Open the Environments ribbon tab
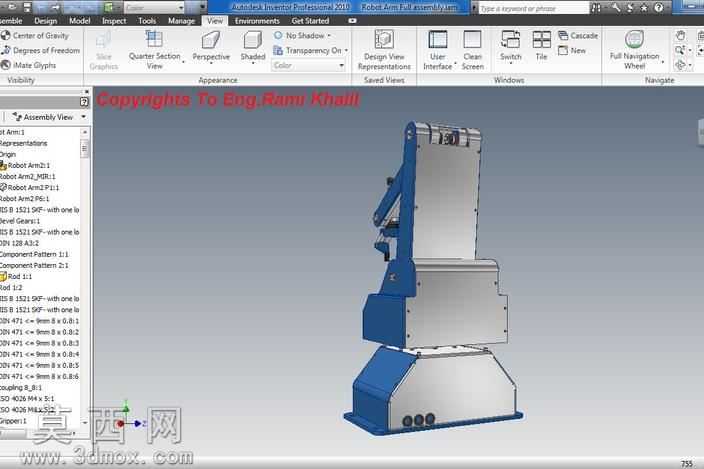 coord(257,21)
